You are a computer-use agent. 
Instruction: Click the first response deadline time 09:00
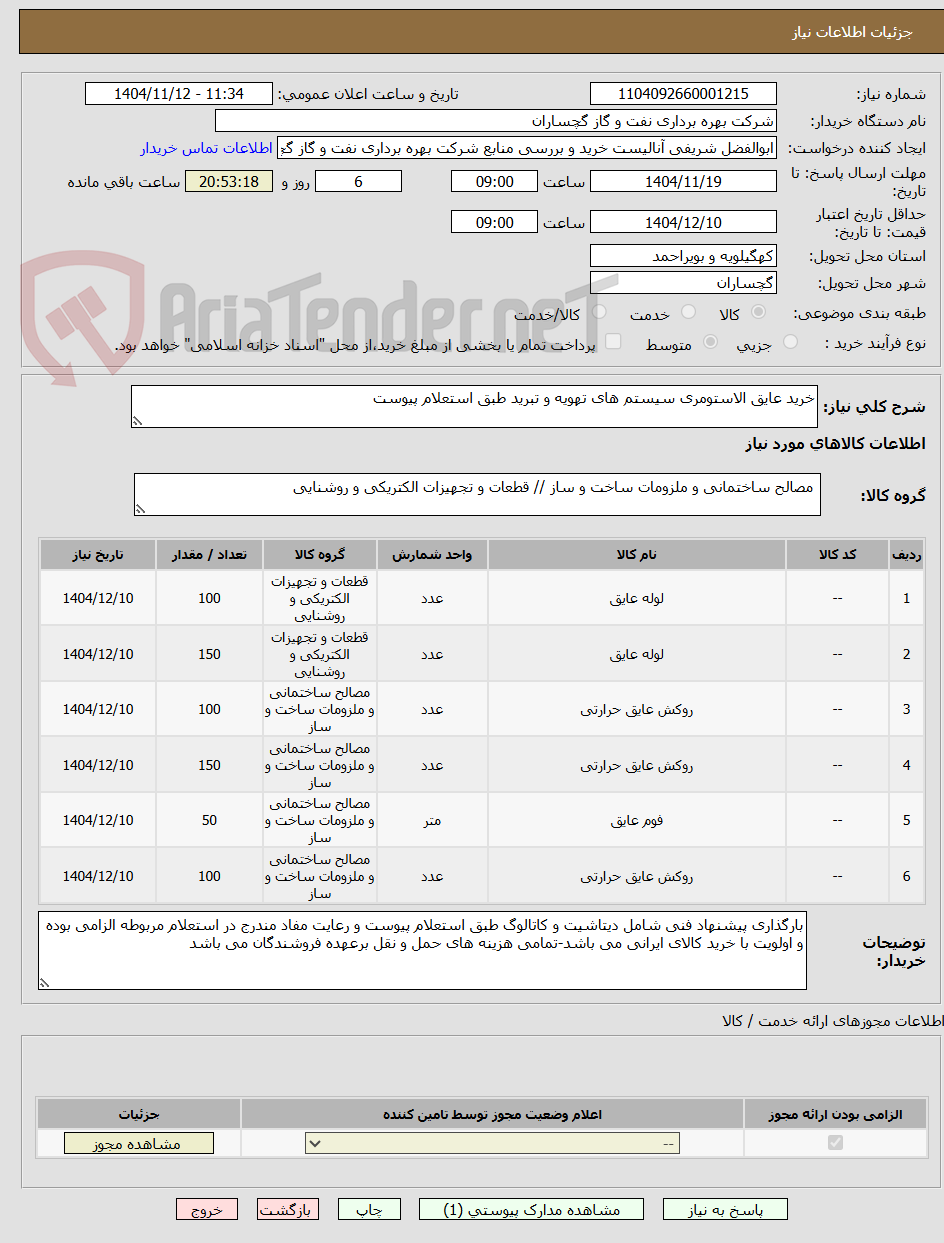[x=494, y=181]
